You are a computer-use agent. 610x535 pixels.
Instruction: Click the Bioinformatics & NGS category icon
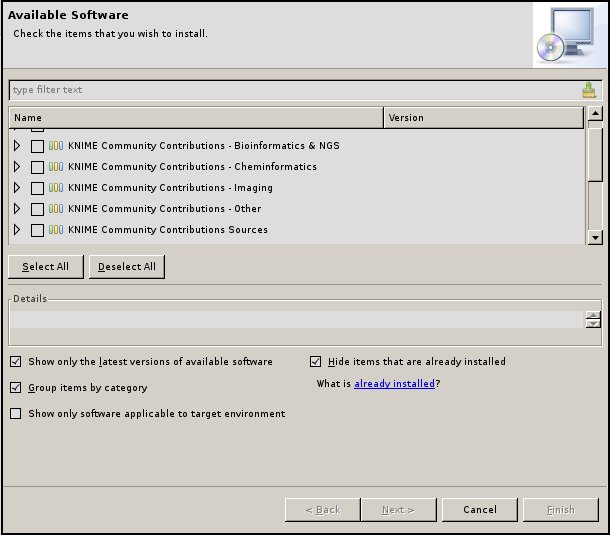coord(56,146)
